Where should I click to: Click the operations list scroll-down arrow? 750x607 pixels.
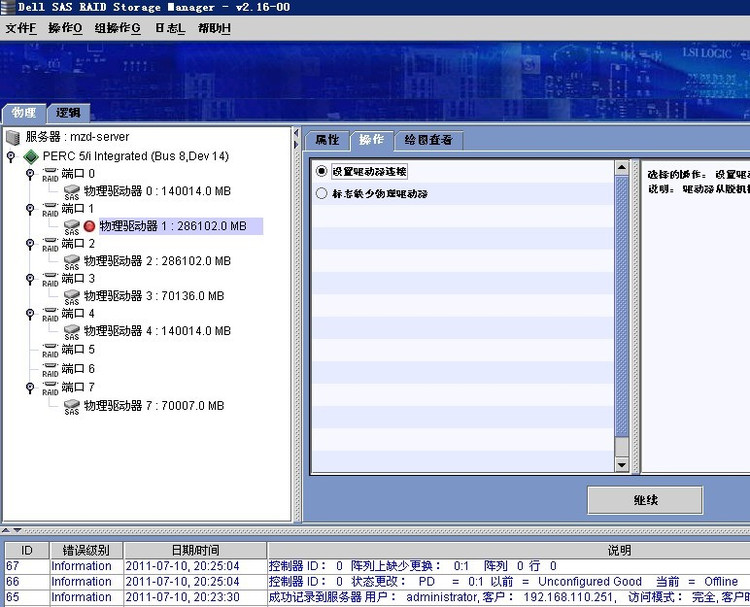(x=621, y=464)
